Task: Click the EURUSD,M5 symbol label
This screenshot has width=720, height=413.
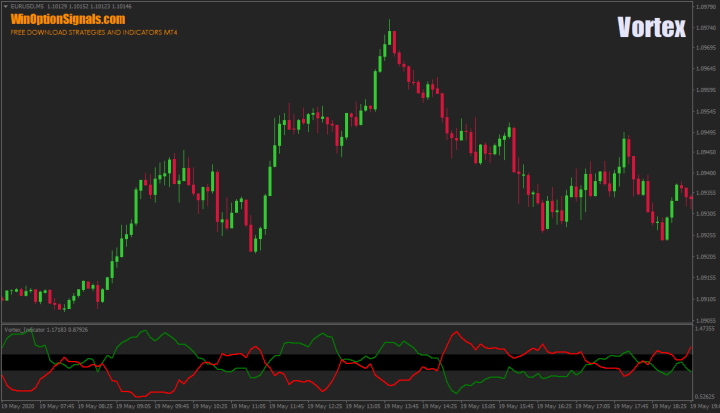Action: 29,6
